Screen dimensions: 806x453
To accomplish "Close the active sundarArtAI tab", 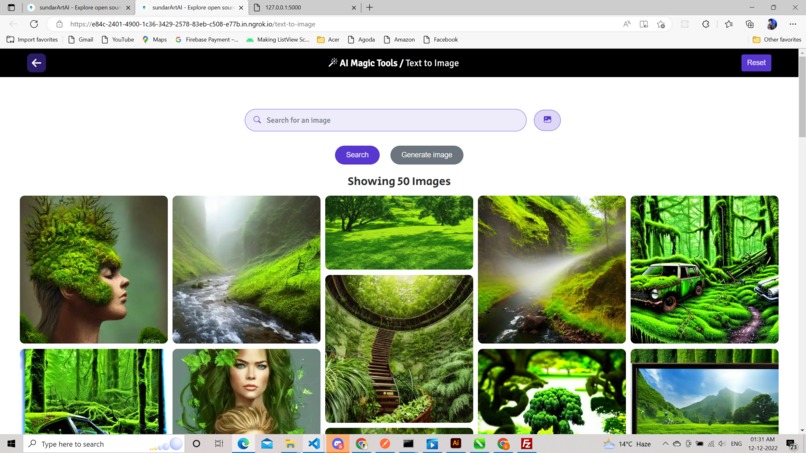I will coord(241,8).
